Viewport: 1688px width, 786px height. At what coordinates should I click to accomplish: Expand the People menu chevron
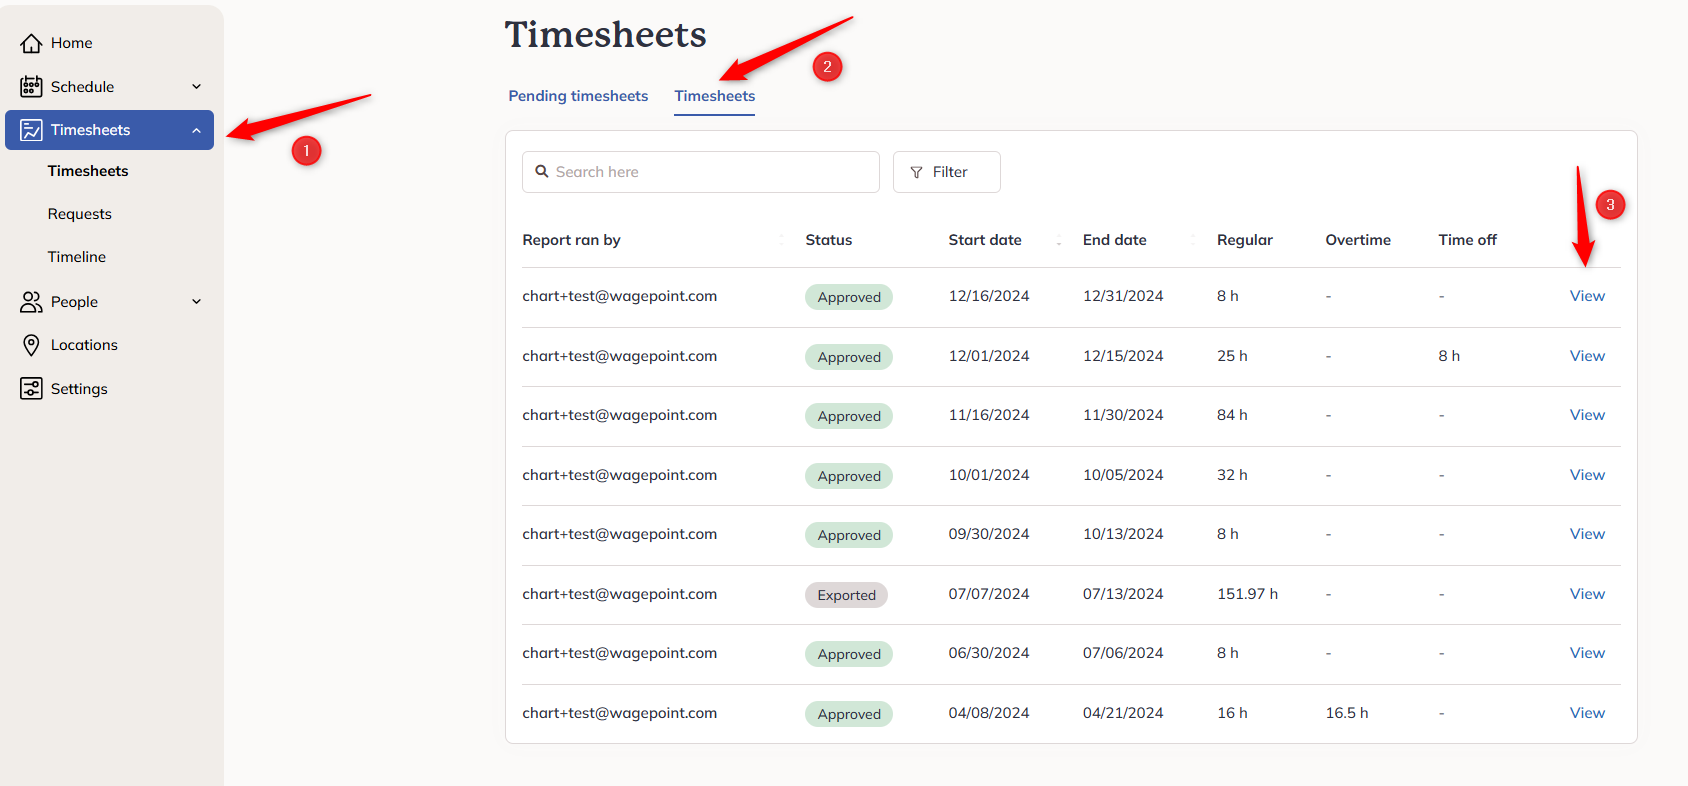click(x=197, y=302)
